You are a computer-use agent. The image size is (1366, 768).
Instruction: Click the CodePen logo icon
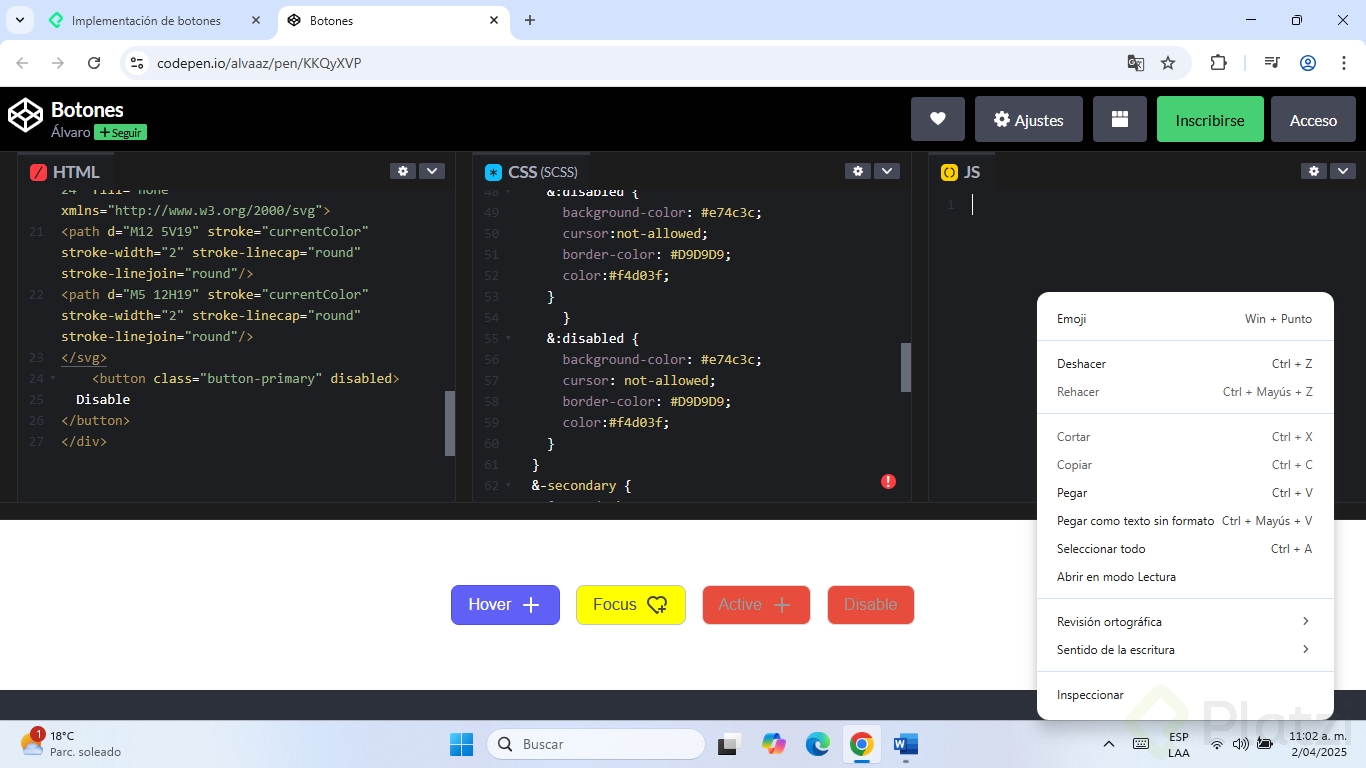point(26,115)
